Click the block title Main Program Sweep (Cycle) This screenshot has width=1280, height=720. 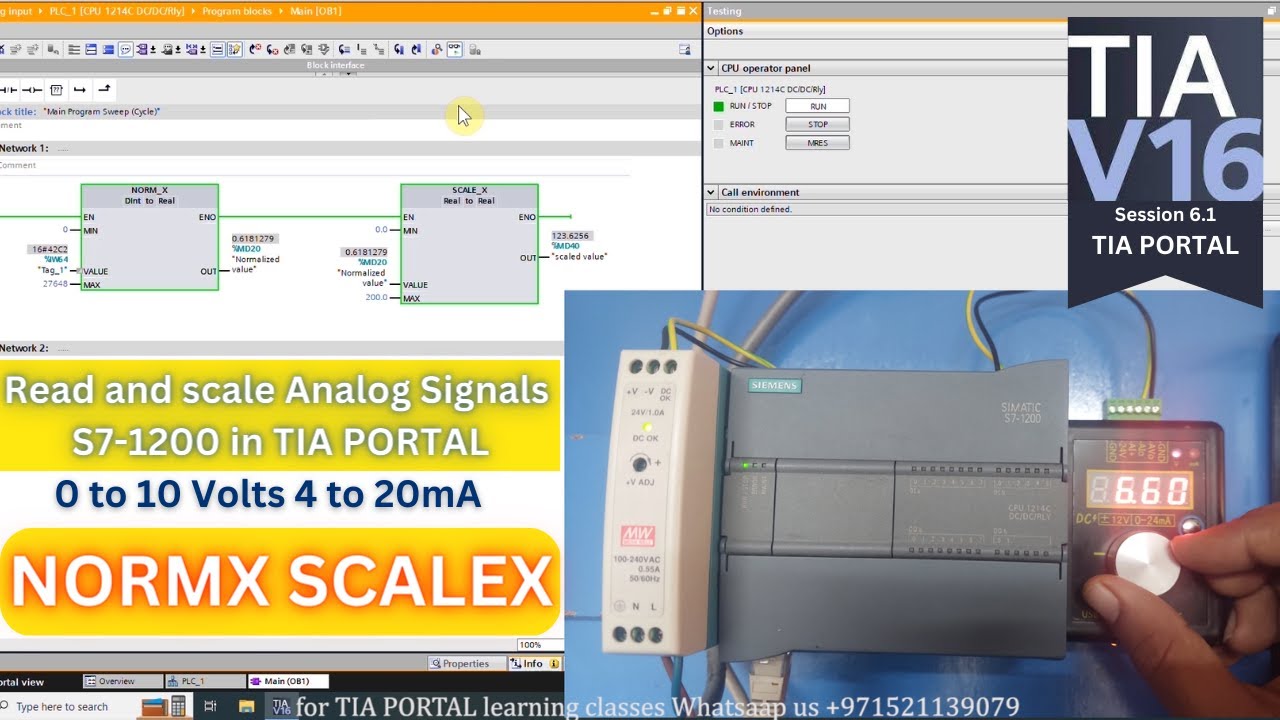(102, 112)
